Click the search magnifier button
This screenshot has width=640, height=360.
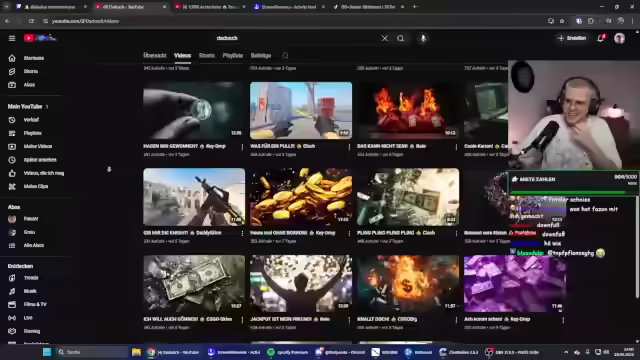point(400,38)
